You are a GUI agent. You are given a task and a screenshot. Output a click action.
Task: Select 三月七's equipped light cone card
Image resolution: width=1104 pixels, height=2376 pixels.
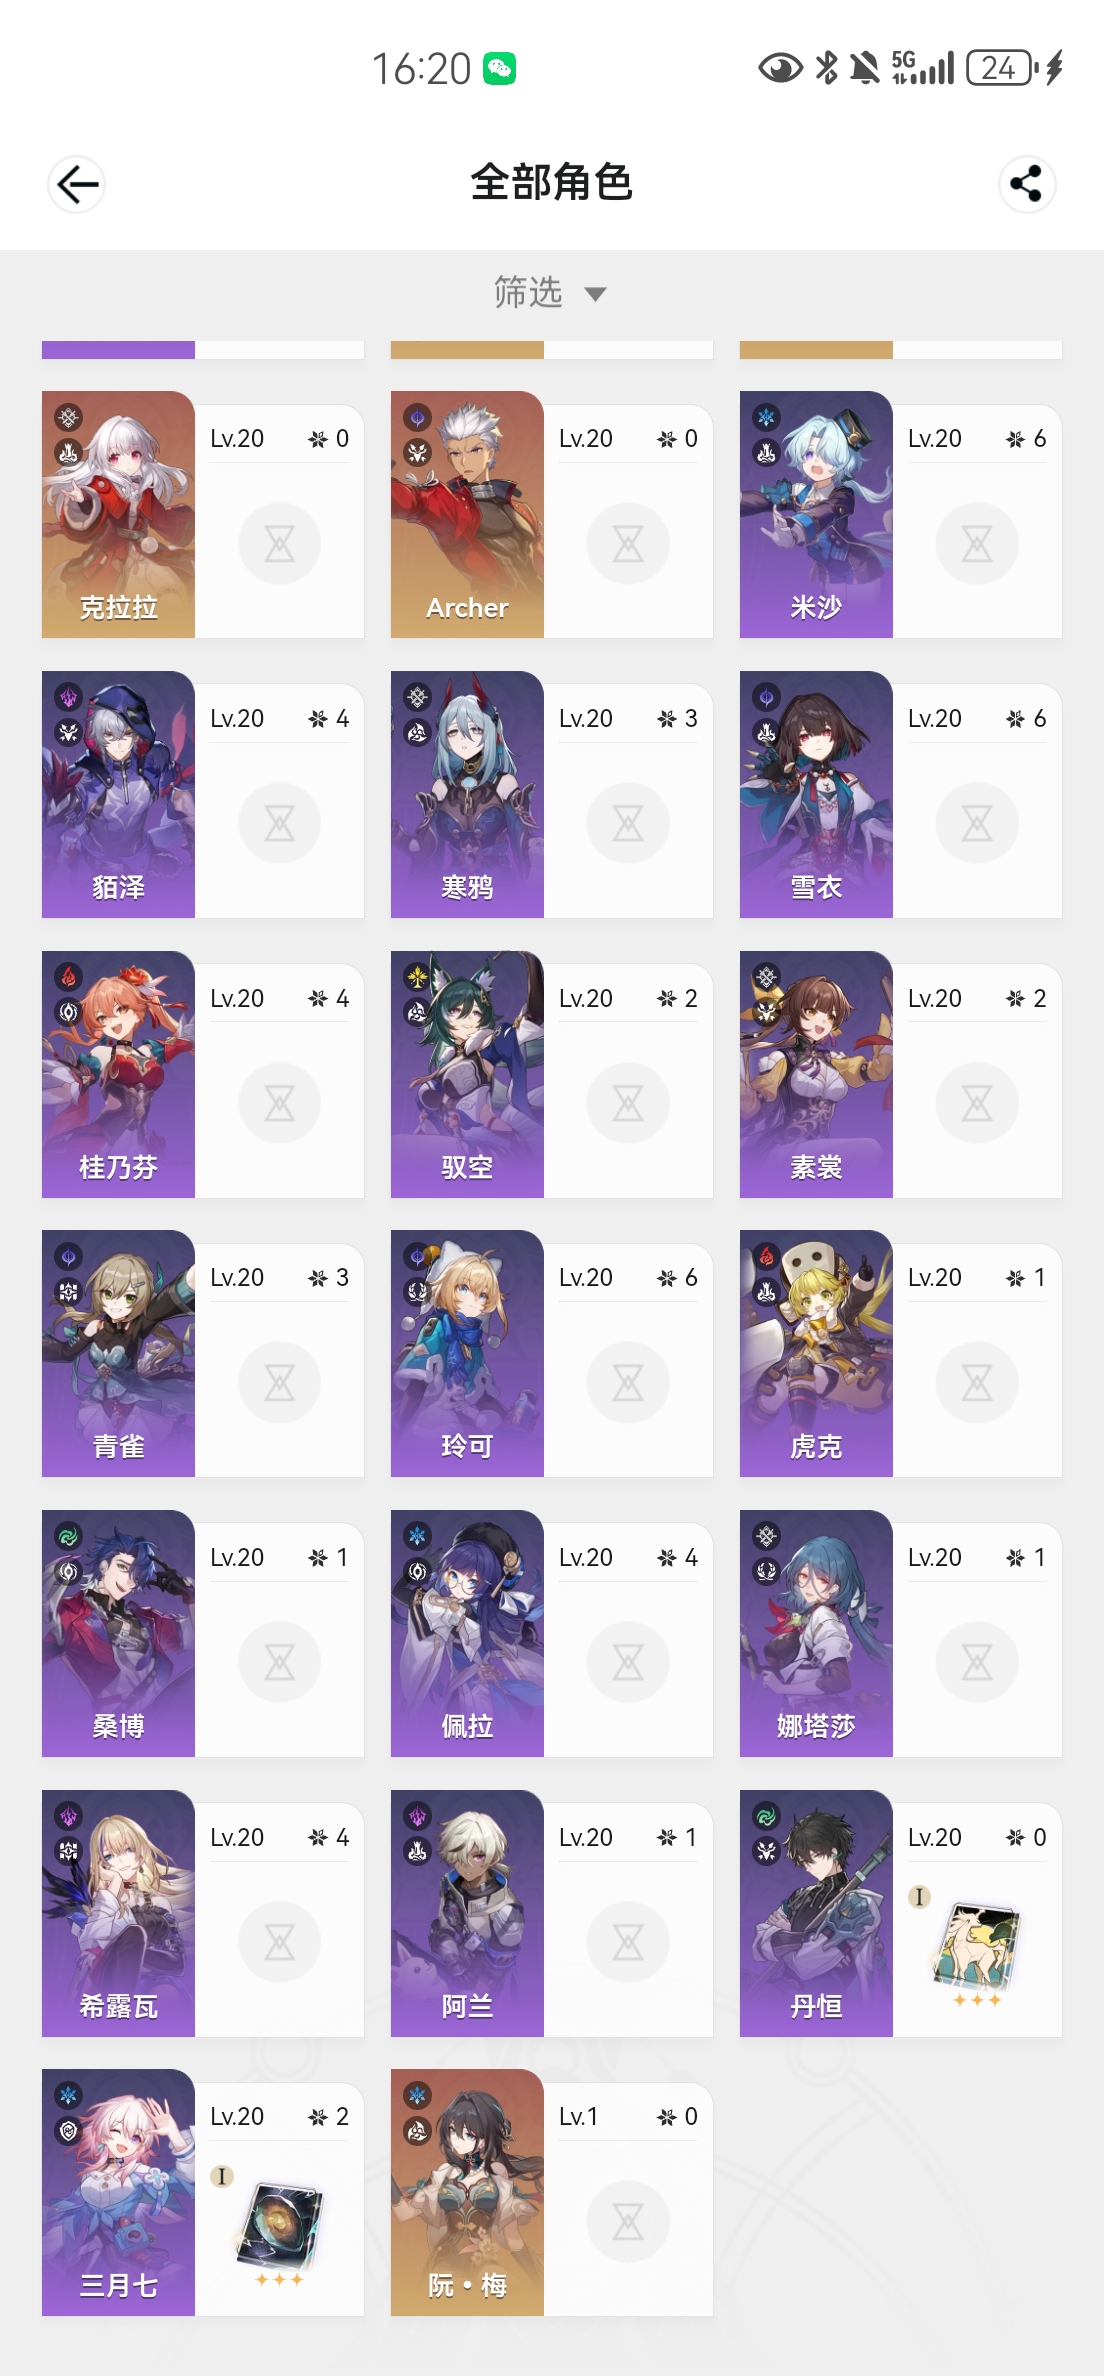[x=279, y=2226]
